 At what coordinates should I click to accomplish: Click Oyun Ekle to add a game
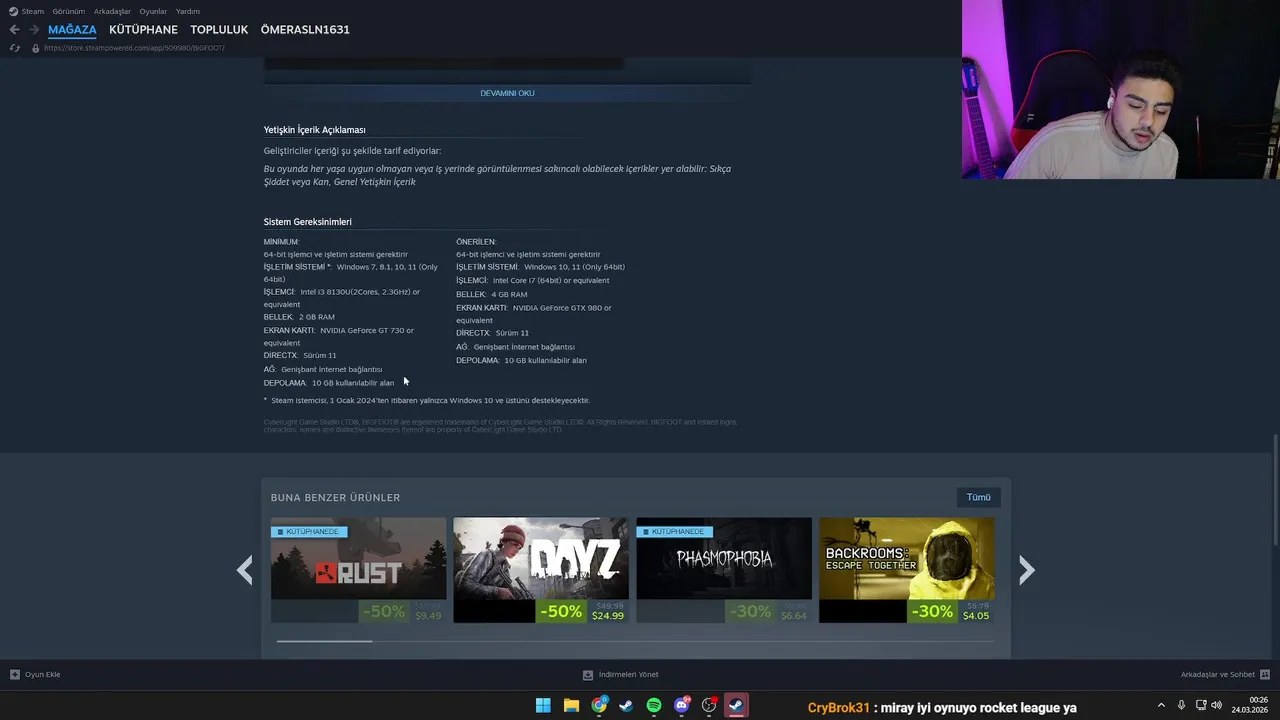coord(35,675)
